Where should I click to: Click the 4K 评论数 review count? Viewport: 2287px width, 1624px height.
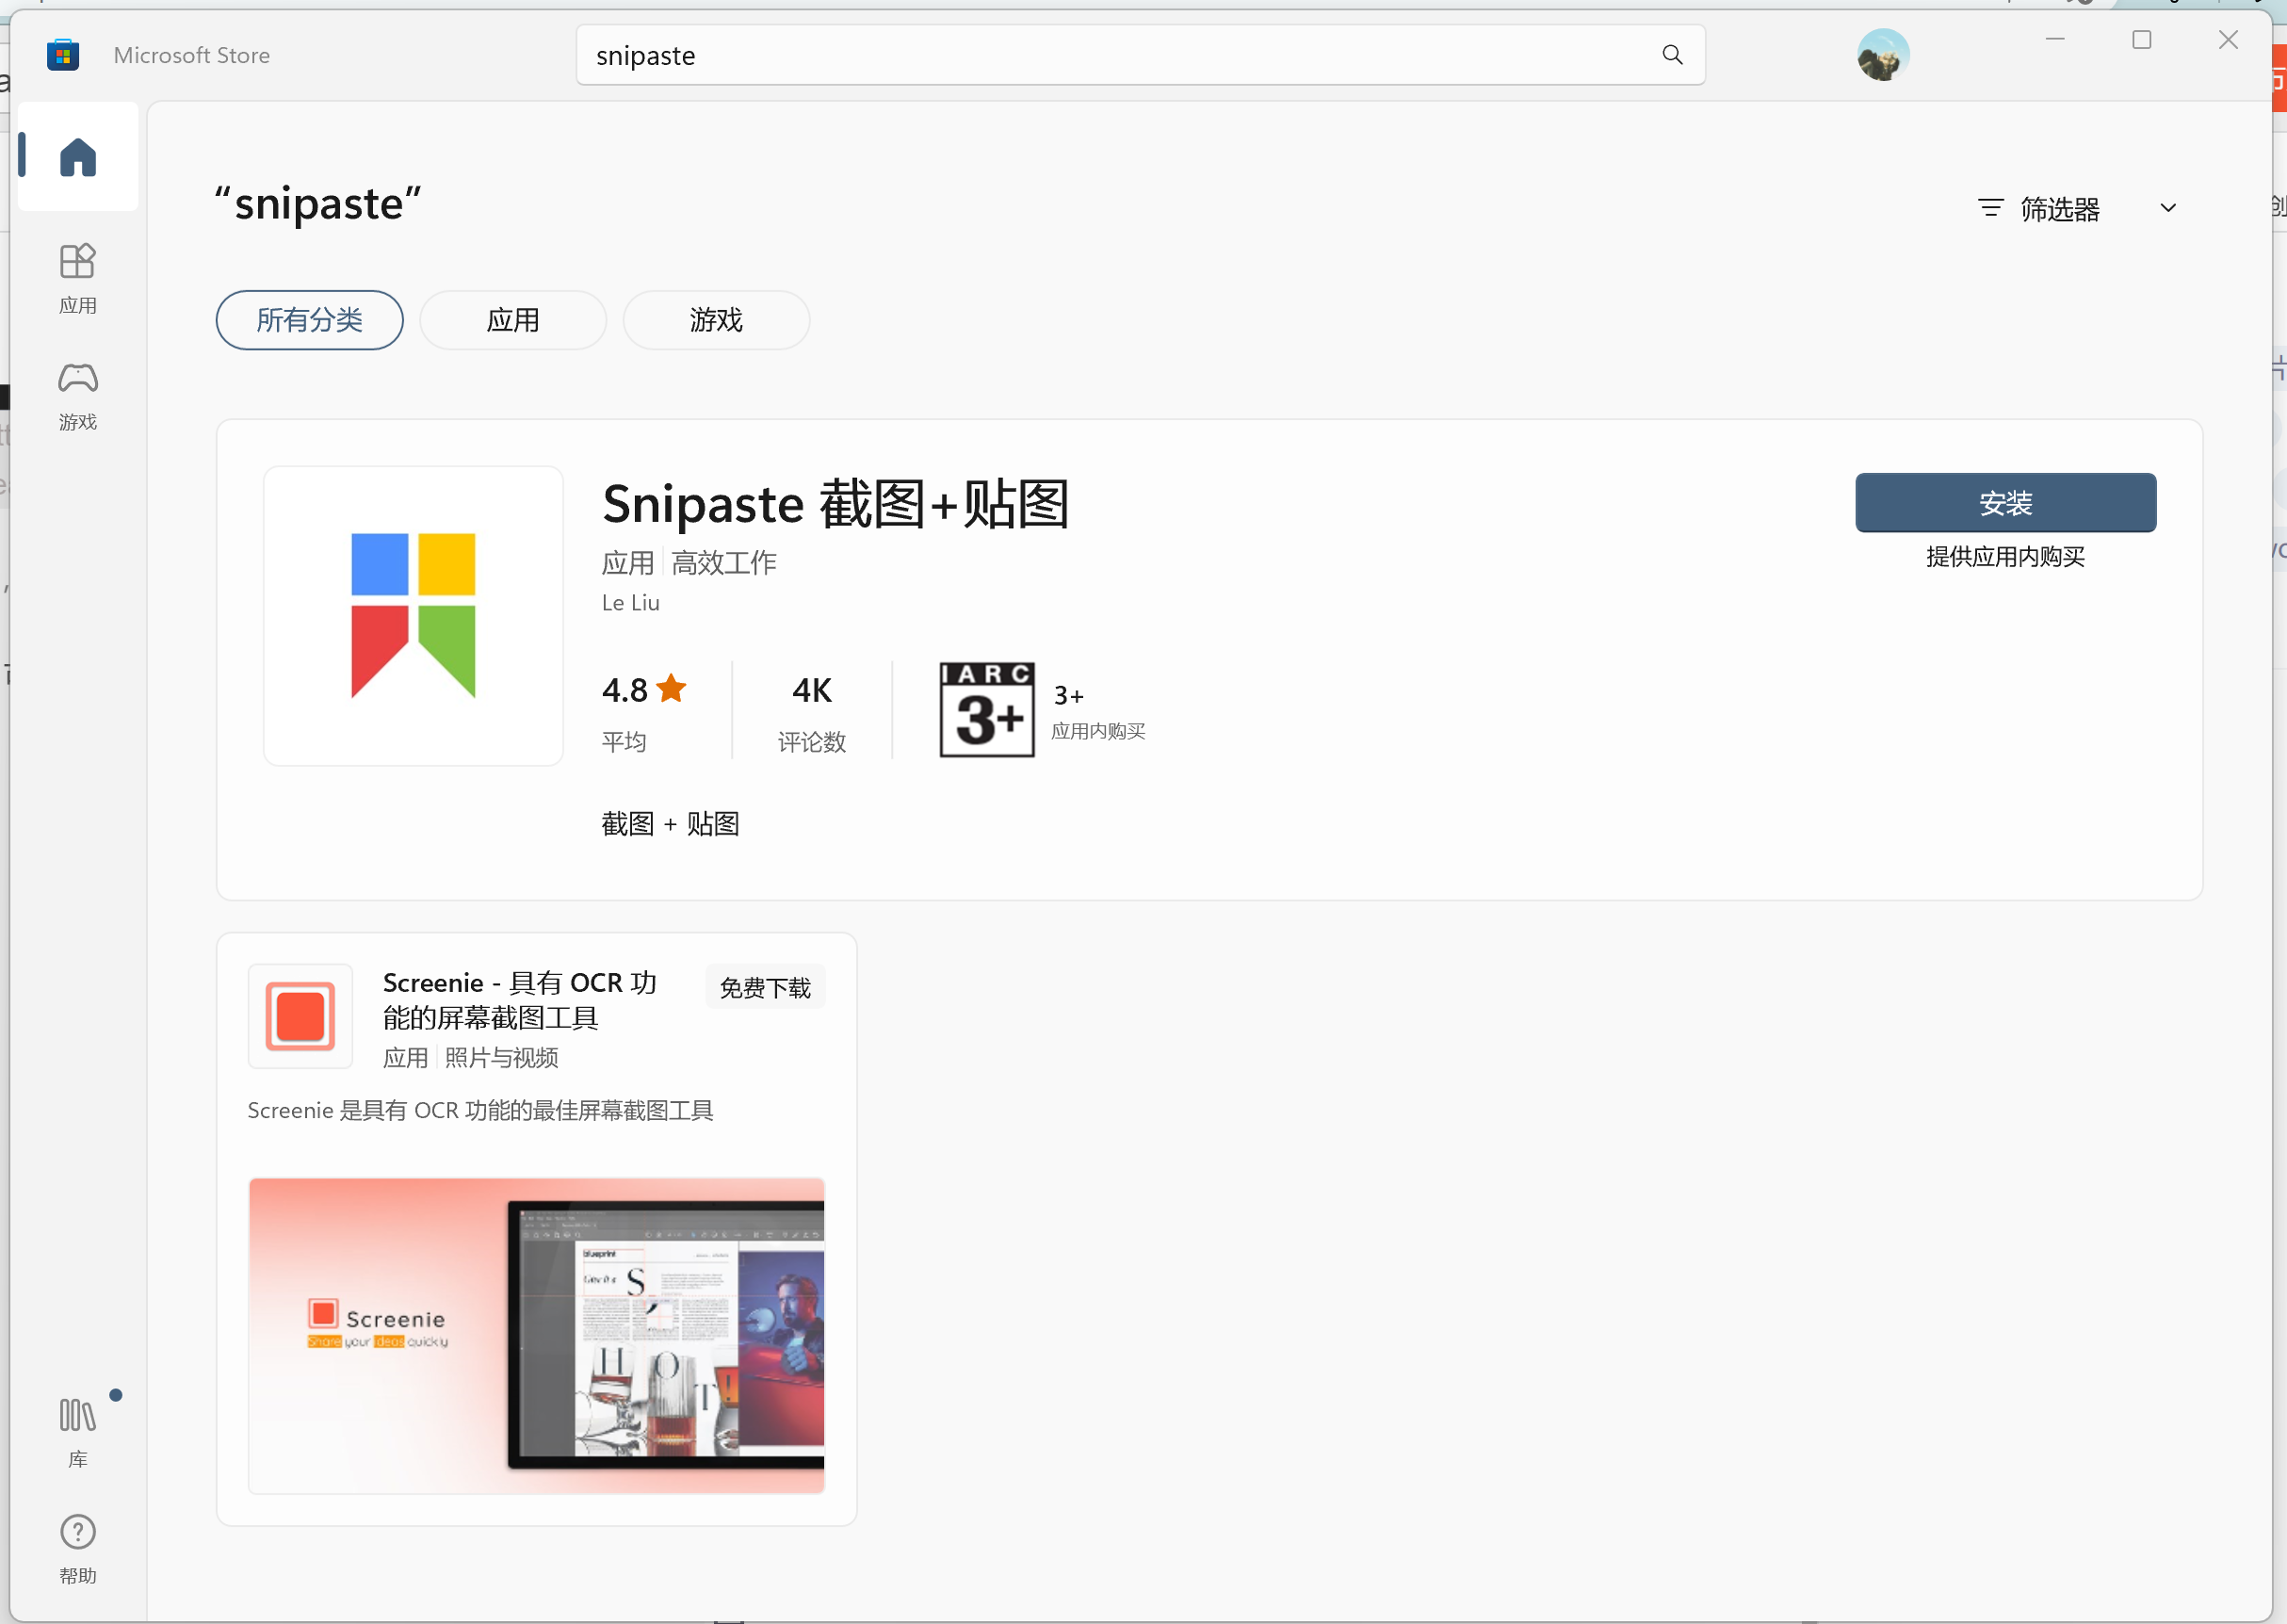pyautogui.click(x=812, y=712)
